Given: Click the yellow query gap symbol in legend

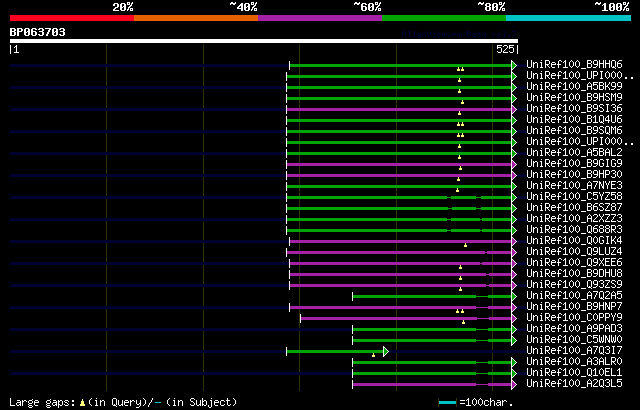Looking at the screenshot, I should 82,403.
